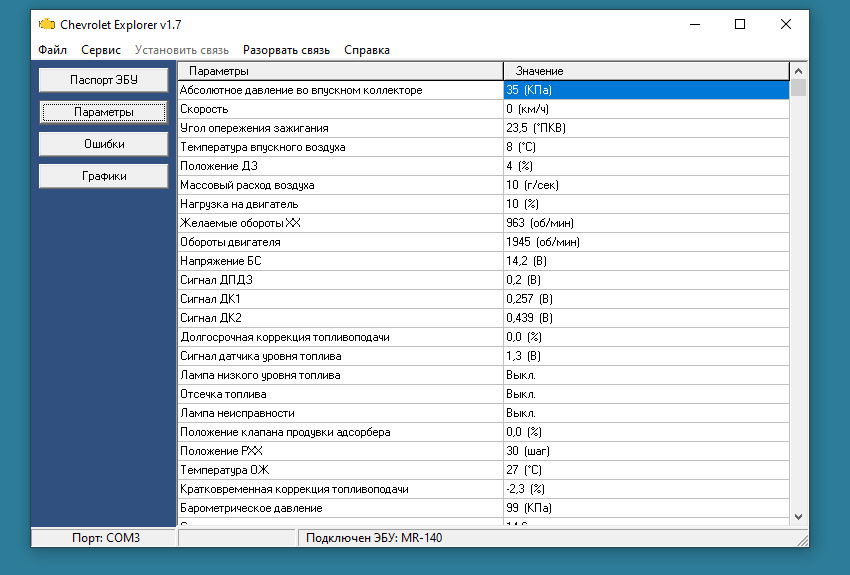Select row Абсолютное давление во впускном коллекторе
This screenshot has width=850, height=575.
pyautogui.click(x=484, y=90)
